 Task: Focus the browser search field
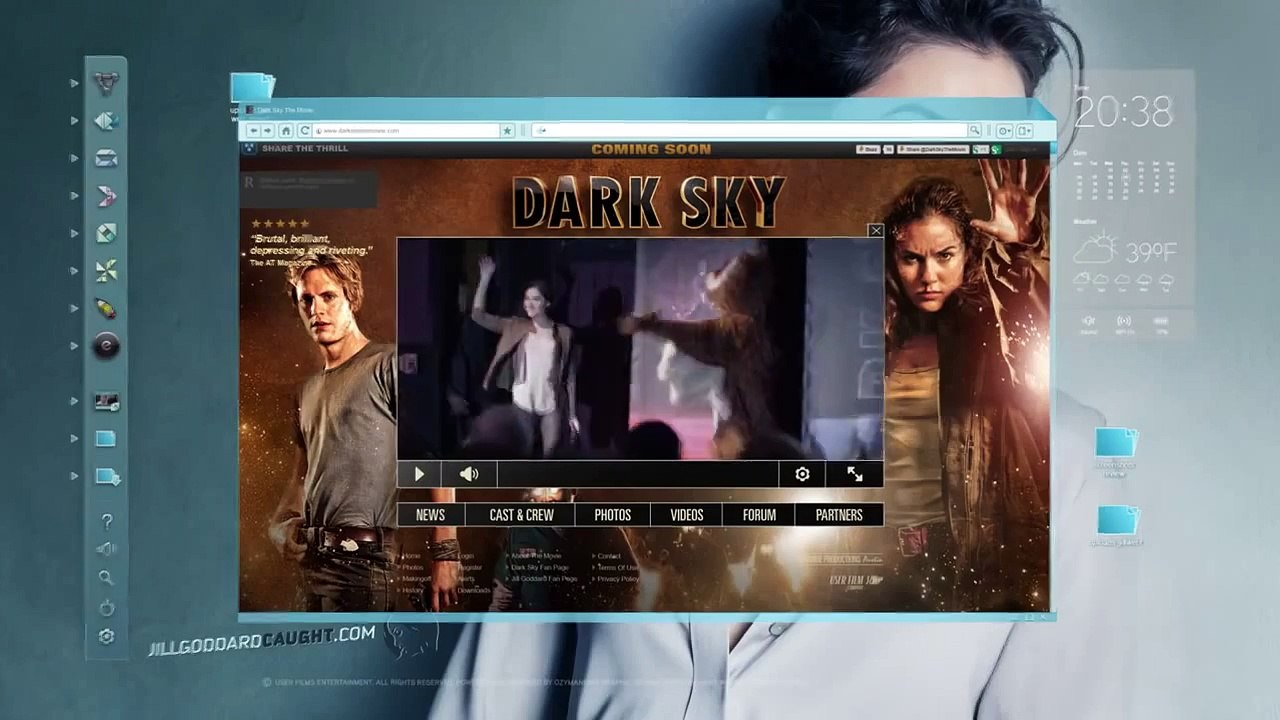750,130
